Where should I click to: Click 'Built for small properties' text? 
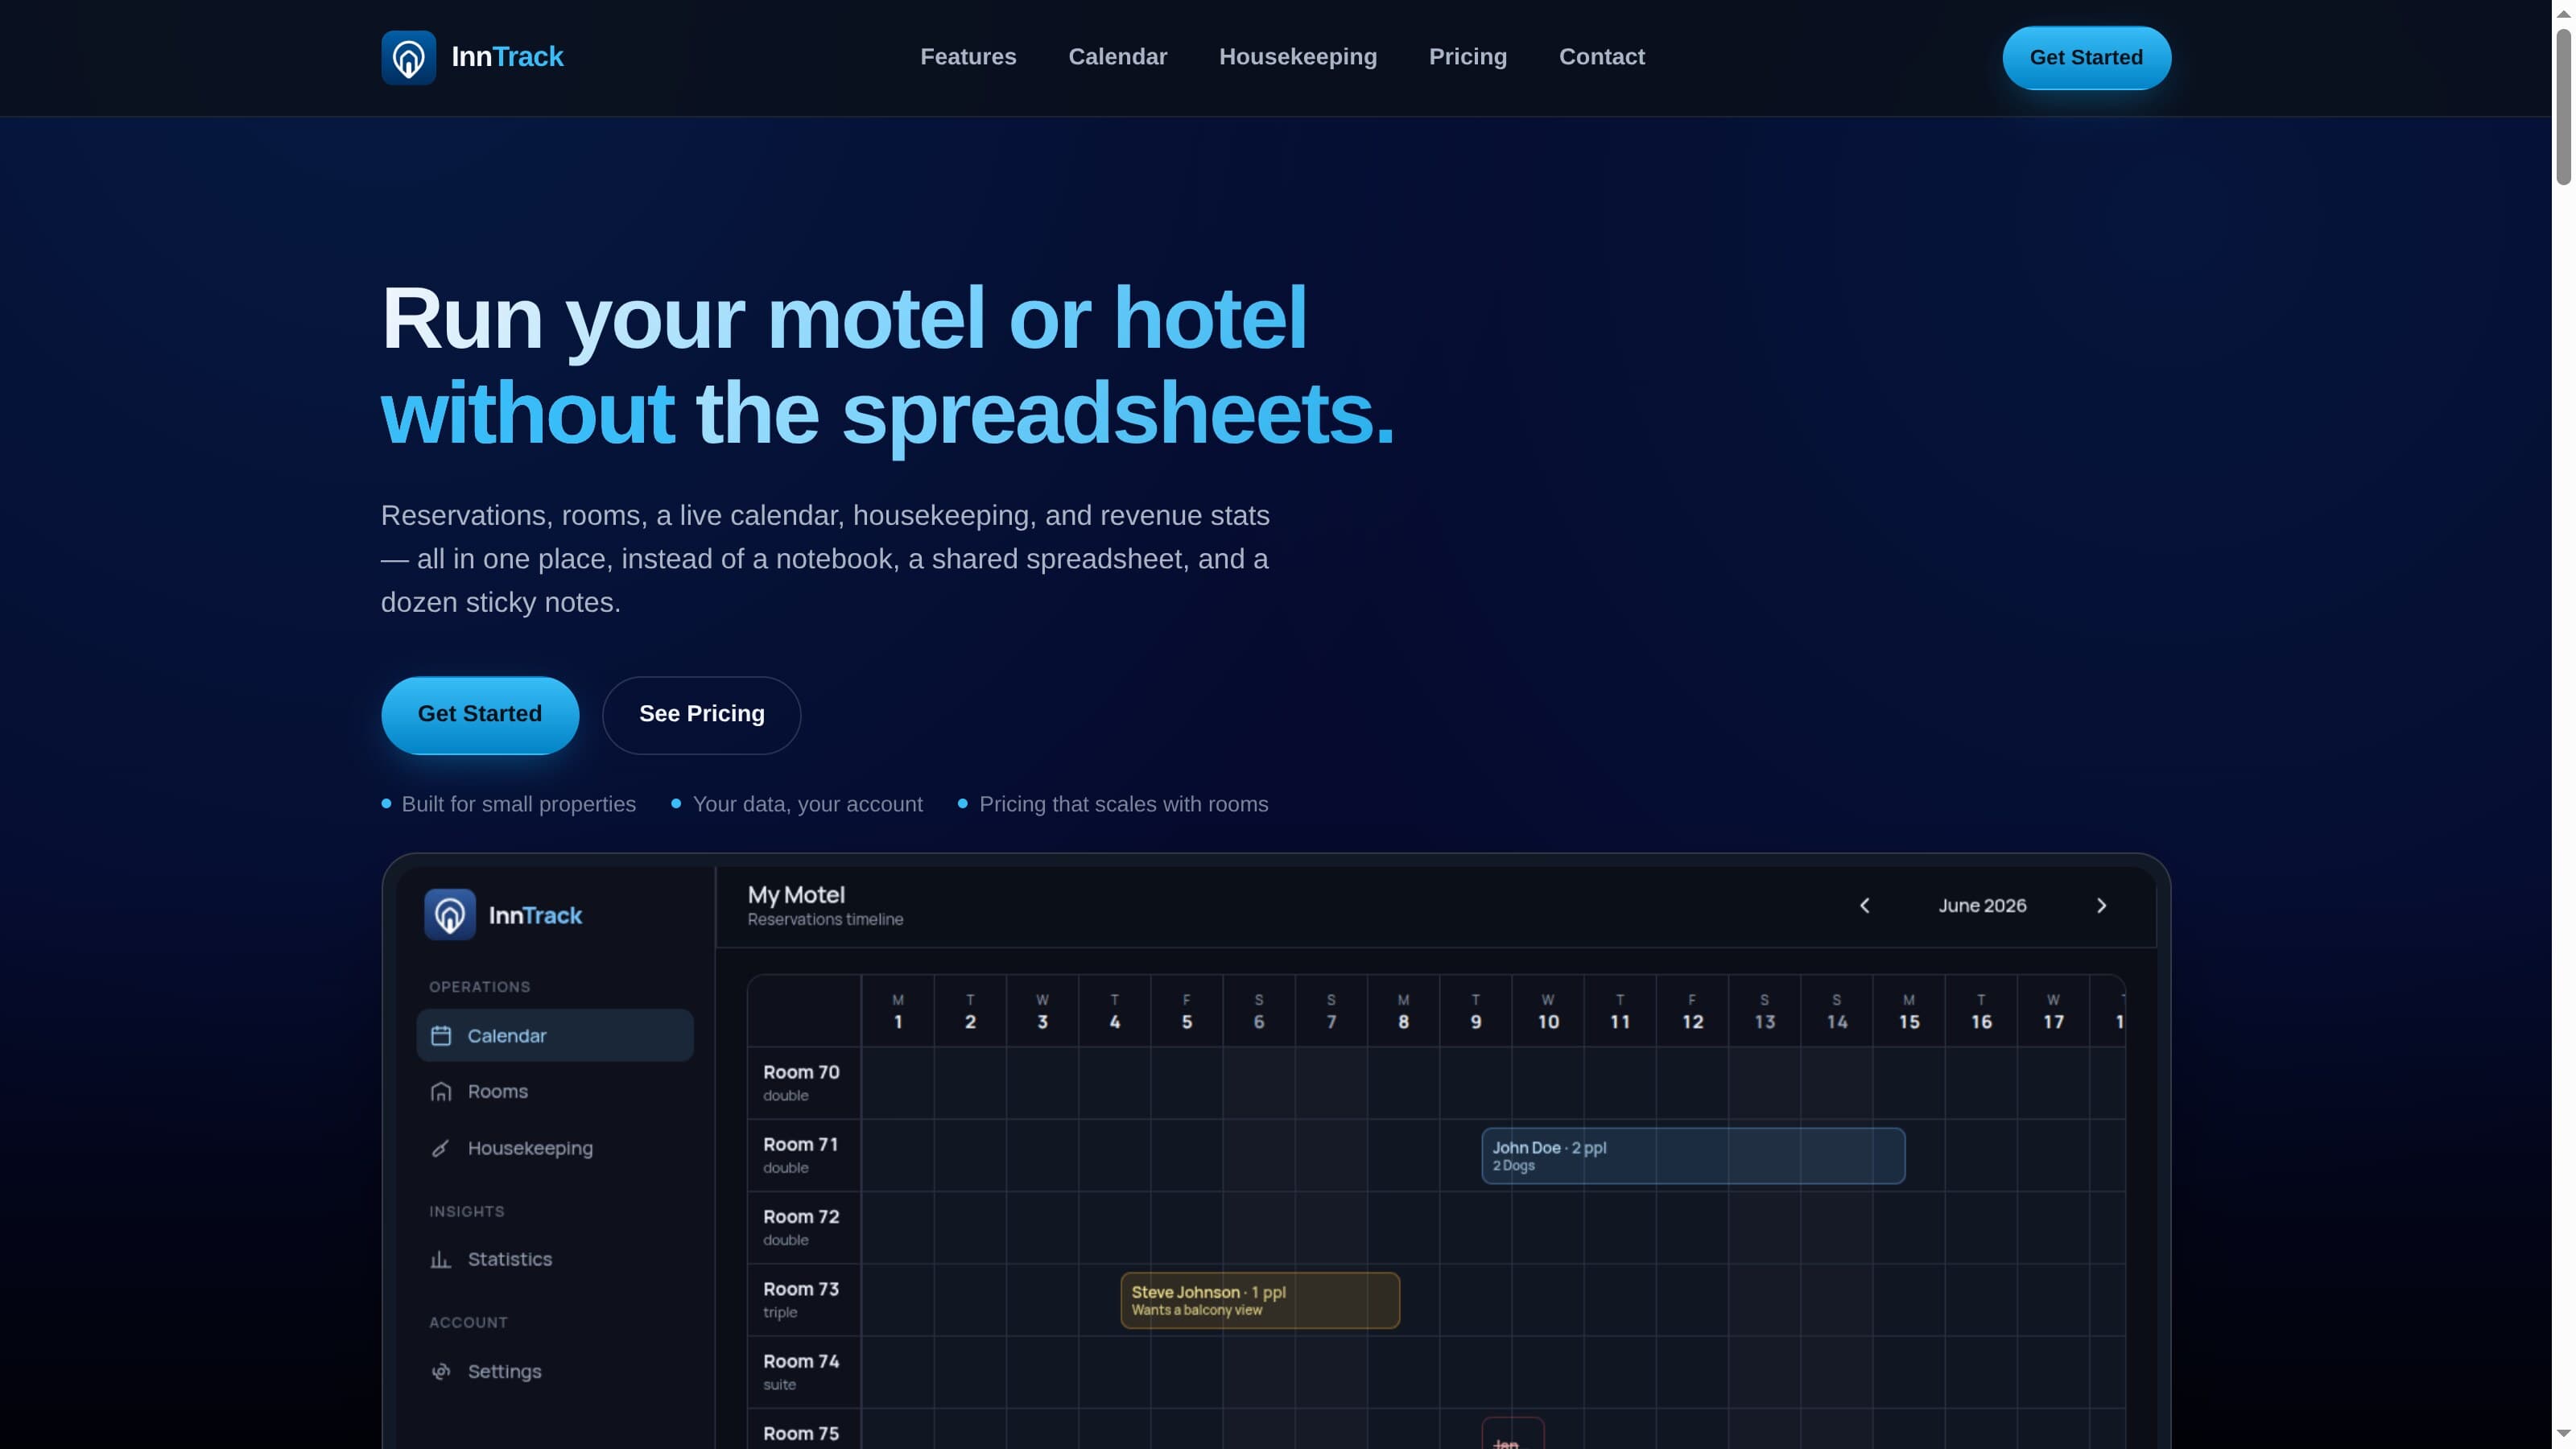[x=518, y=804]
